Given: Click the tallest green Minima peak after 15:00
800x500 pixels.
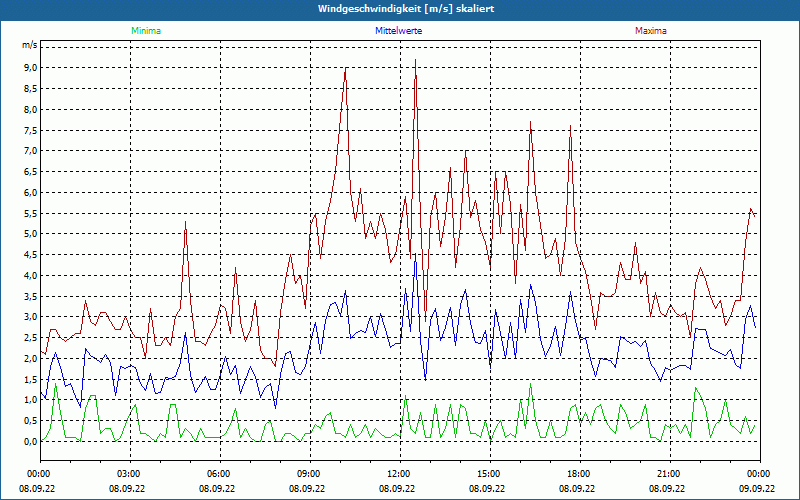Looking at the screenshot, I should coord(531,385).
